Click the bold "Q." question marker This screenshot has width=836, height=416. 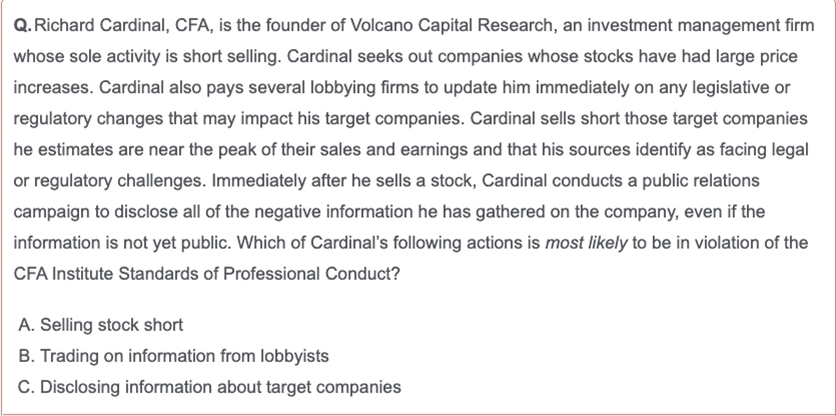23,26
